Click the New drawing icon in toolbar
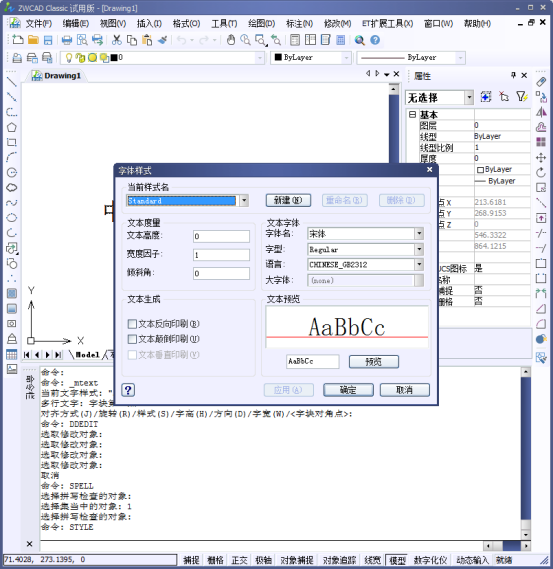 17,40
